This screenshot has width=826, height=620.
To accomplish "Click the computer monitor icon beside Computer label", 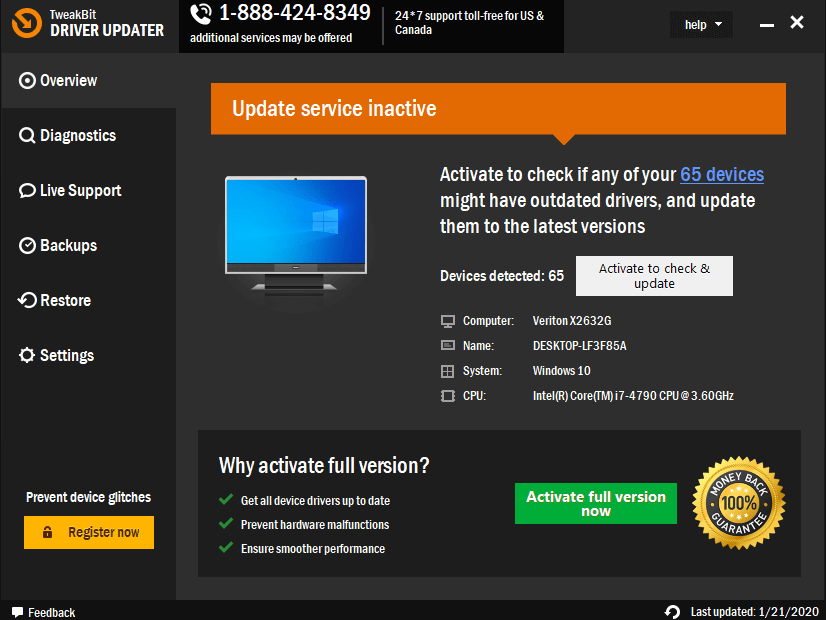I will pyautogui.click(x=447, y=321).
